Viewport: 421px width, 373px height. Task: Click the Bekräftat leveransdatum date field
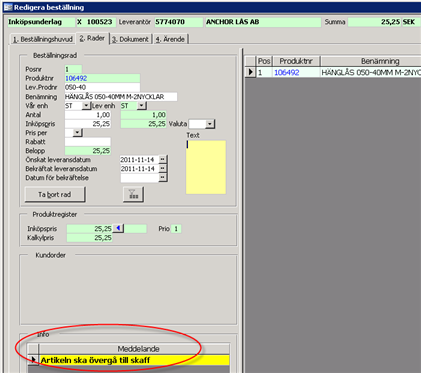coord(139,169)
